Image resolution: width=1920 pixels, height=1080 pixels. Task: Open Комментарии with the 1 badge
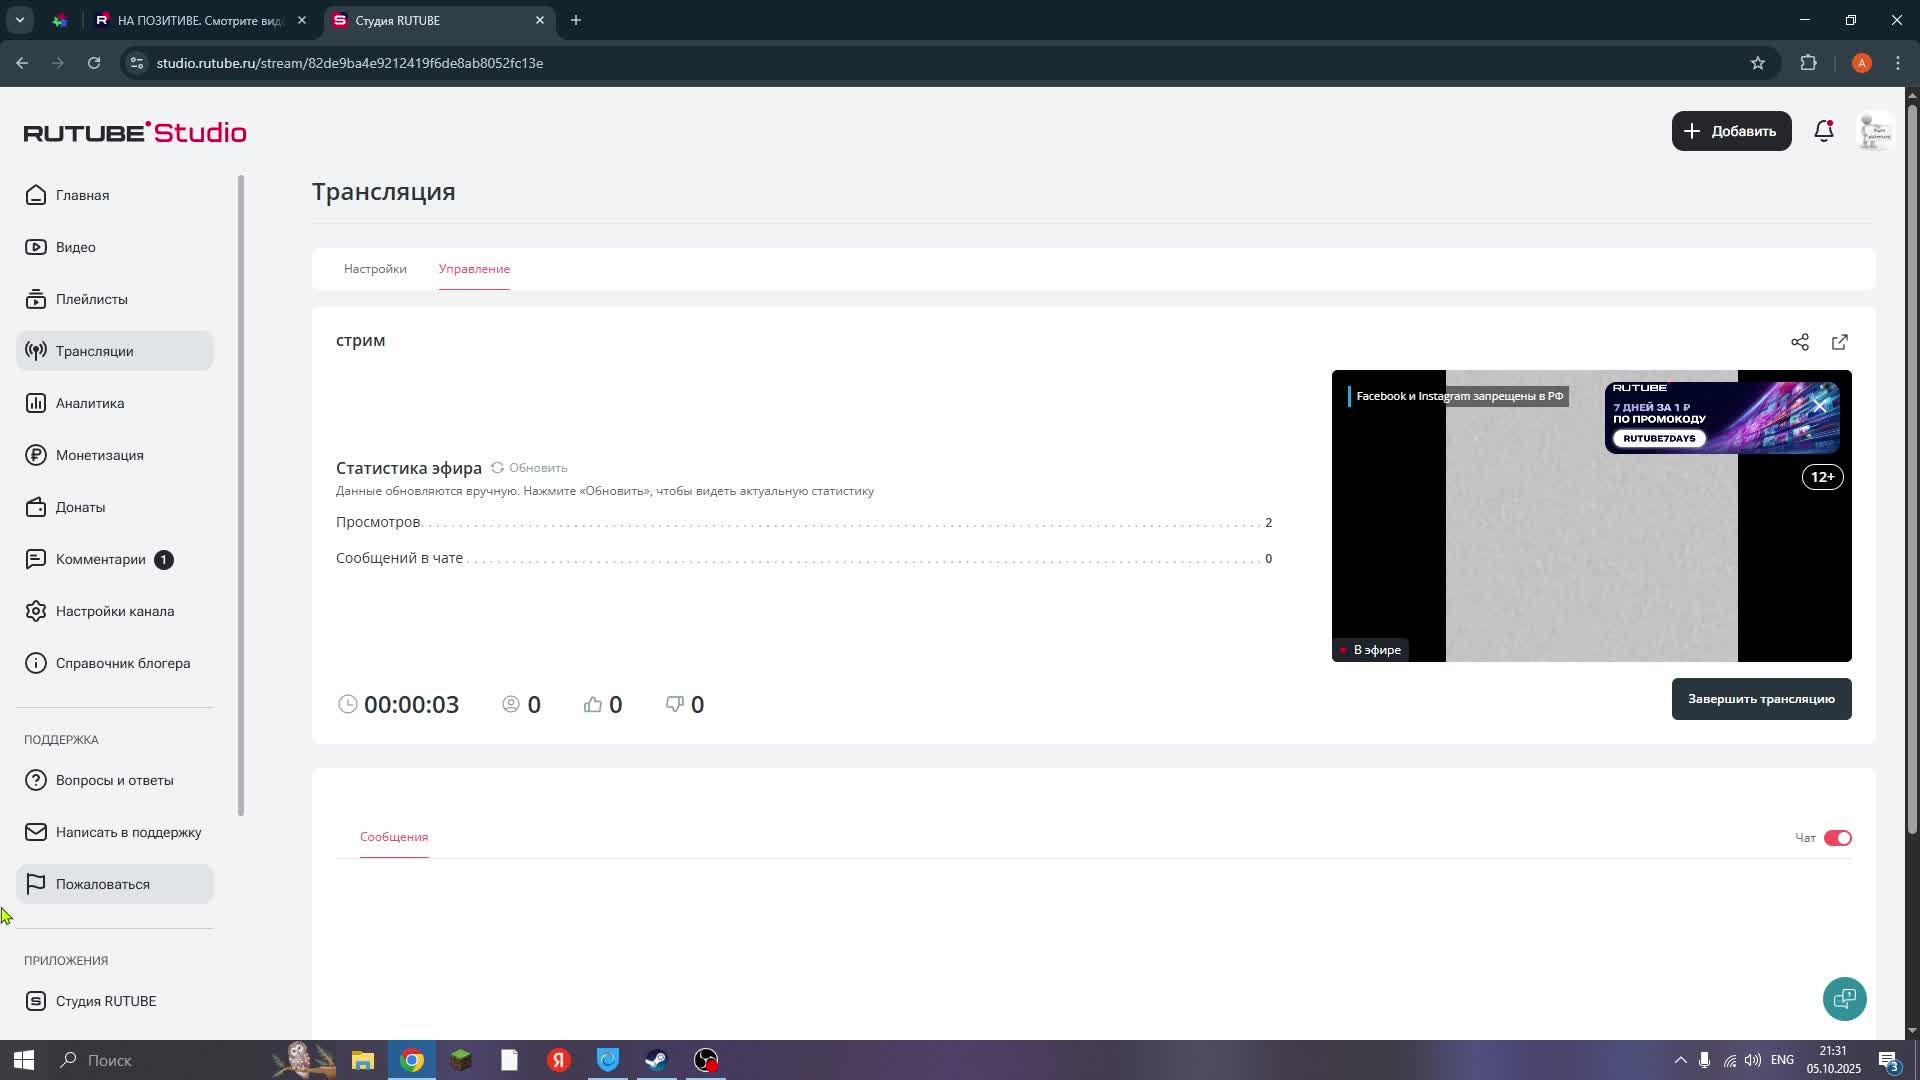(100, 559)
